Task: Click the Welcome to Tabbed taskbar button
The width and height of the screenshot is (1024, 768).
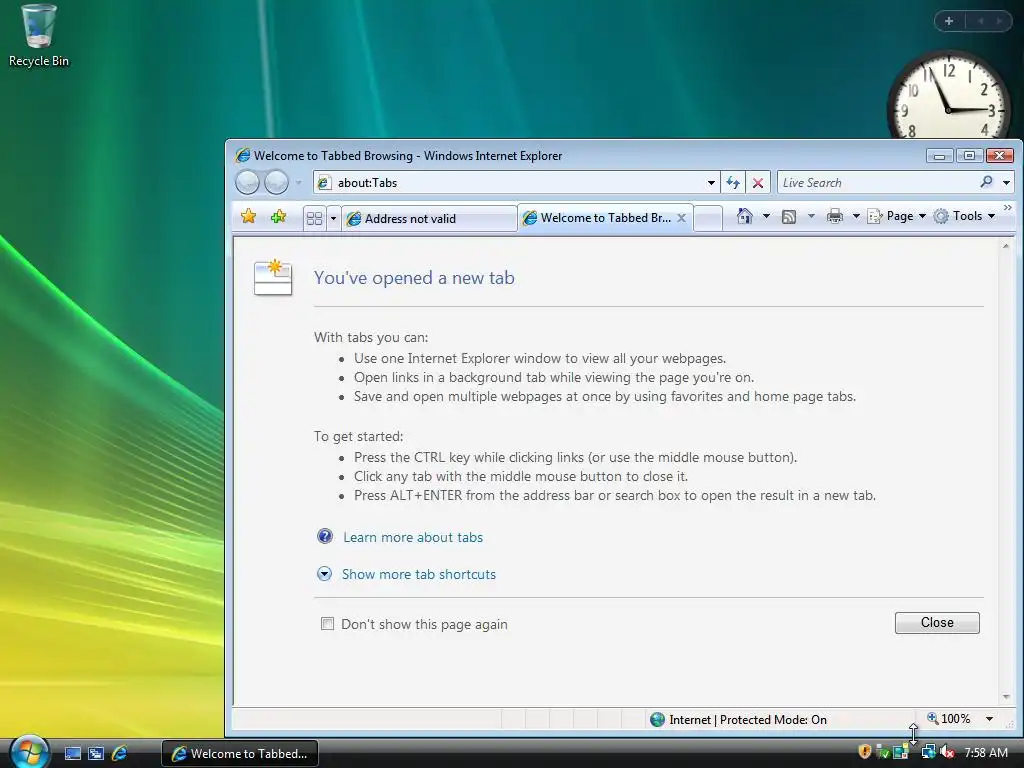Action: click(239, 754)
